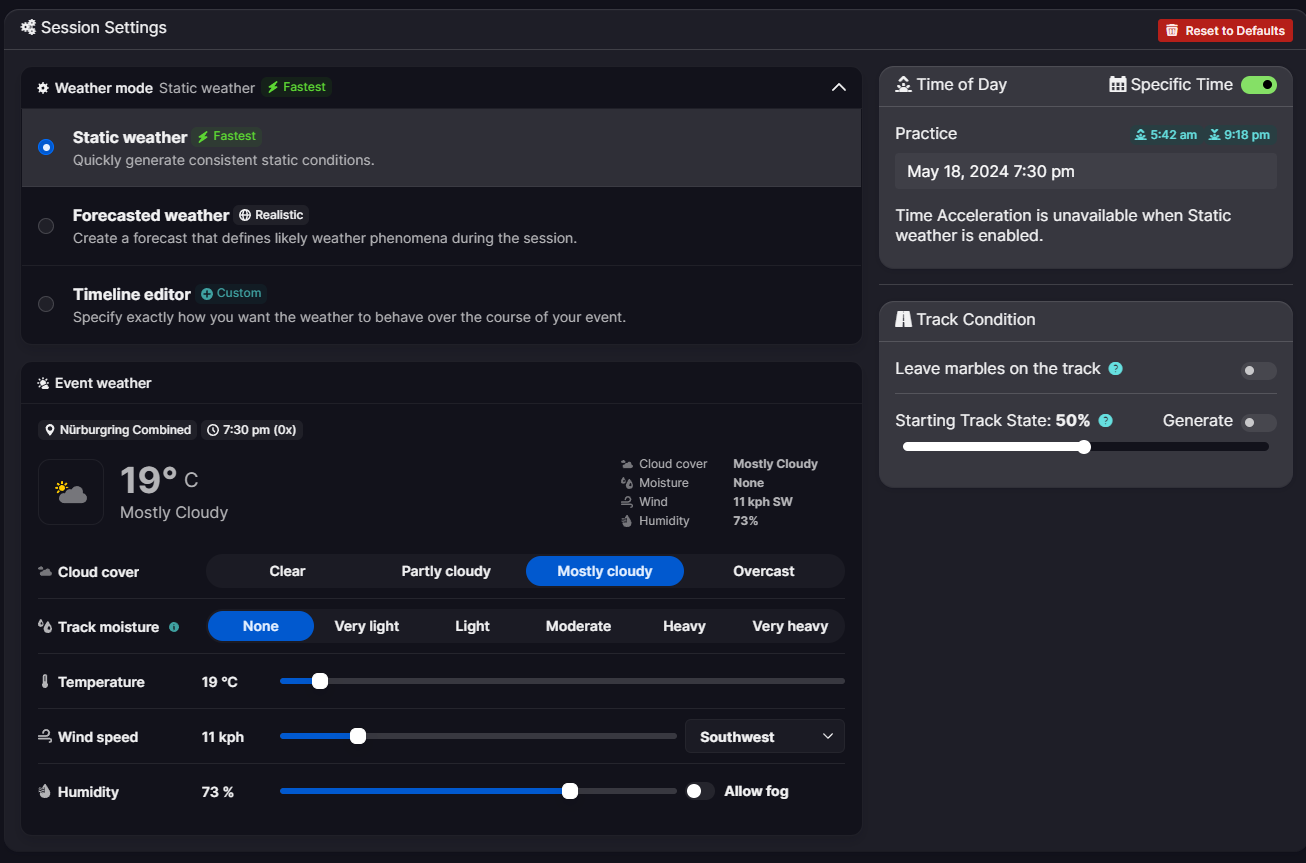
Task: Click the large 19° temperature readout
Action: tap(149, 480)
